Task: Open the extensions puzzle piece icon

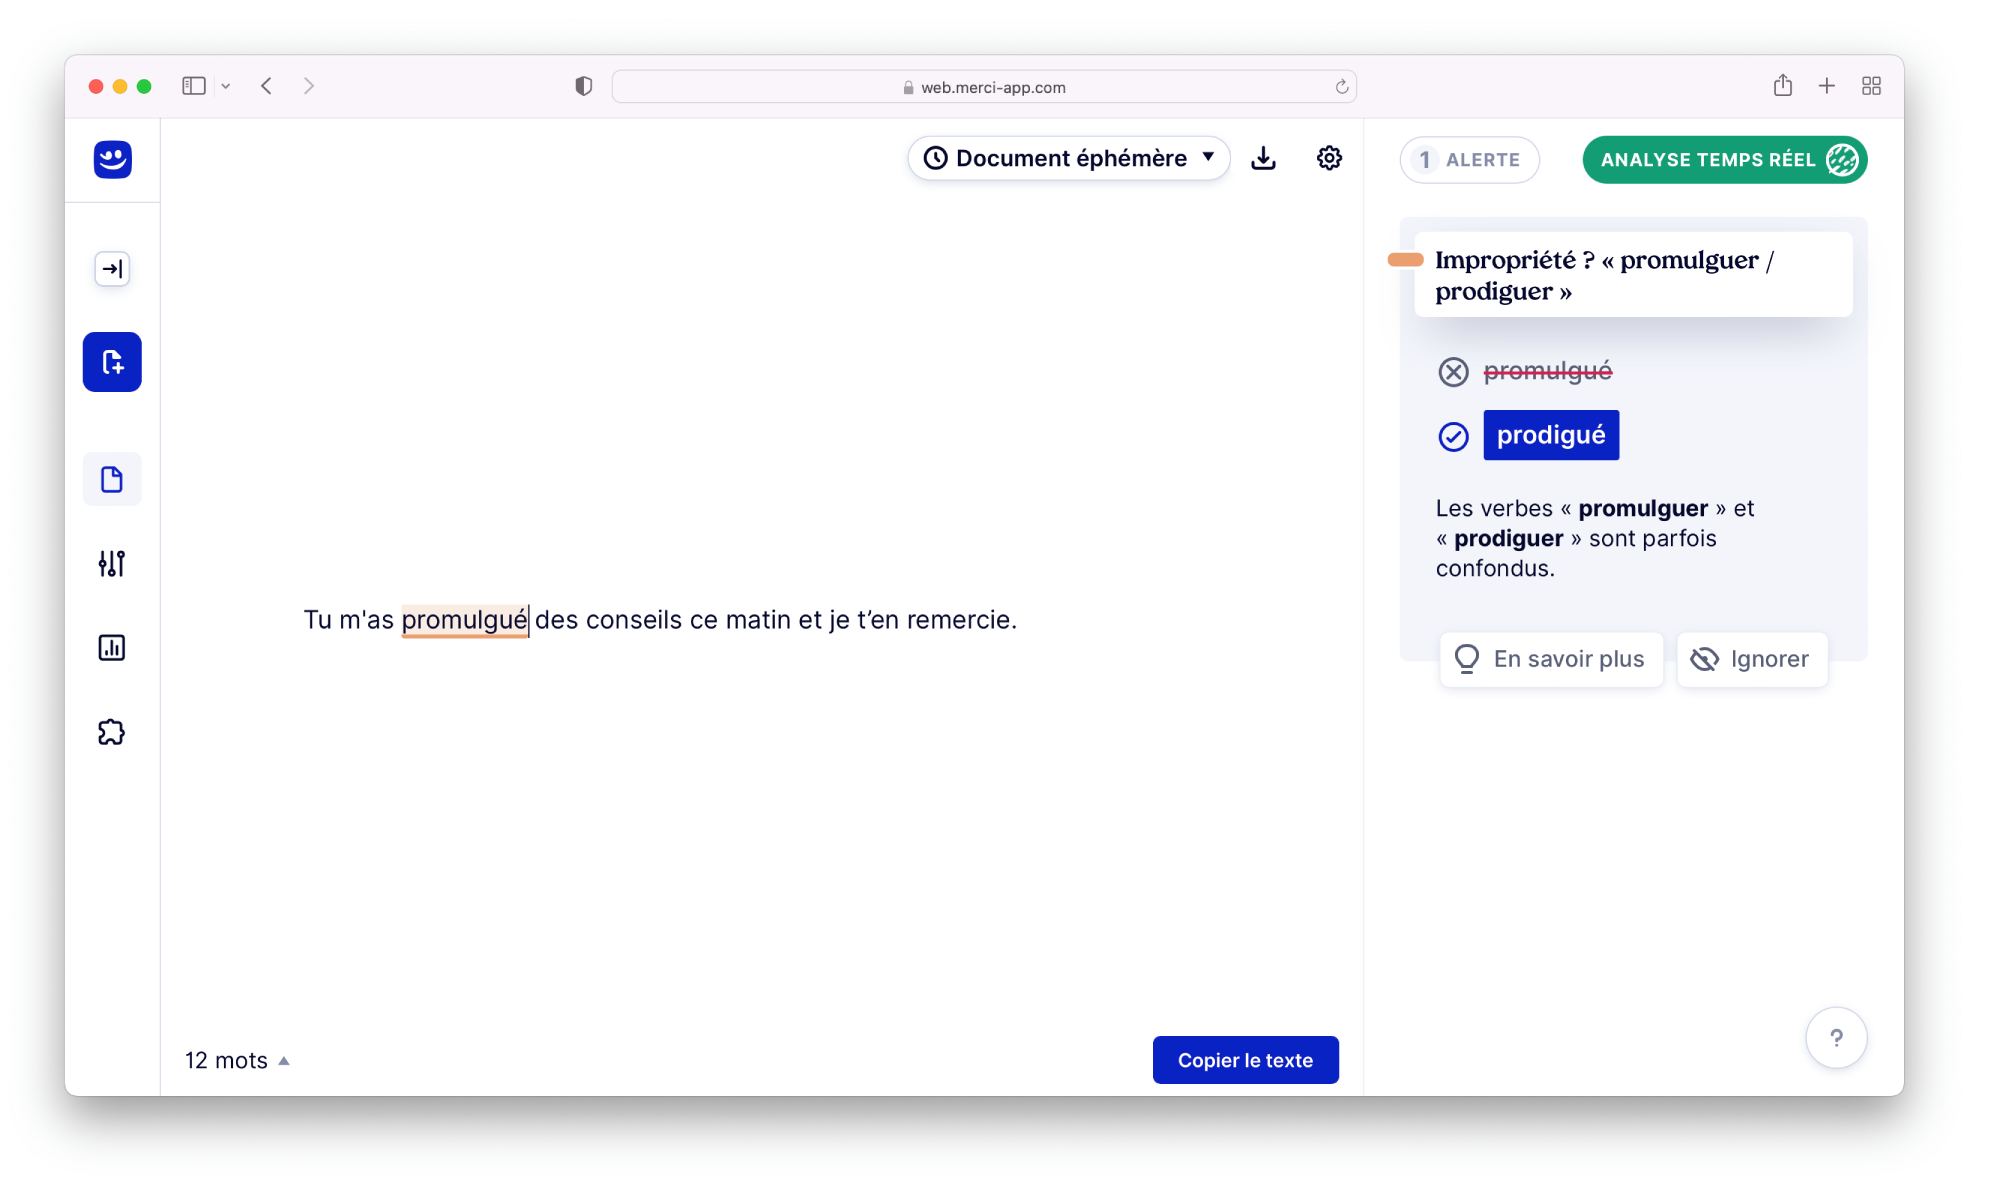Action: [x=111, y=732]
